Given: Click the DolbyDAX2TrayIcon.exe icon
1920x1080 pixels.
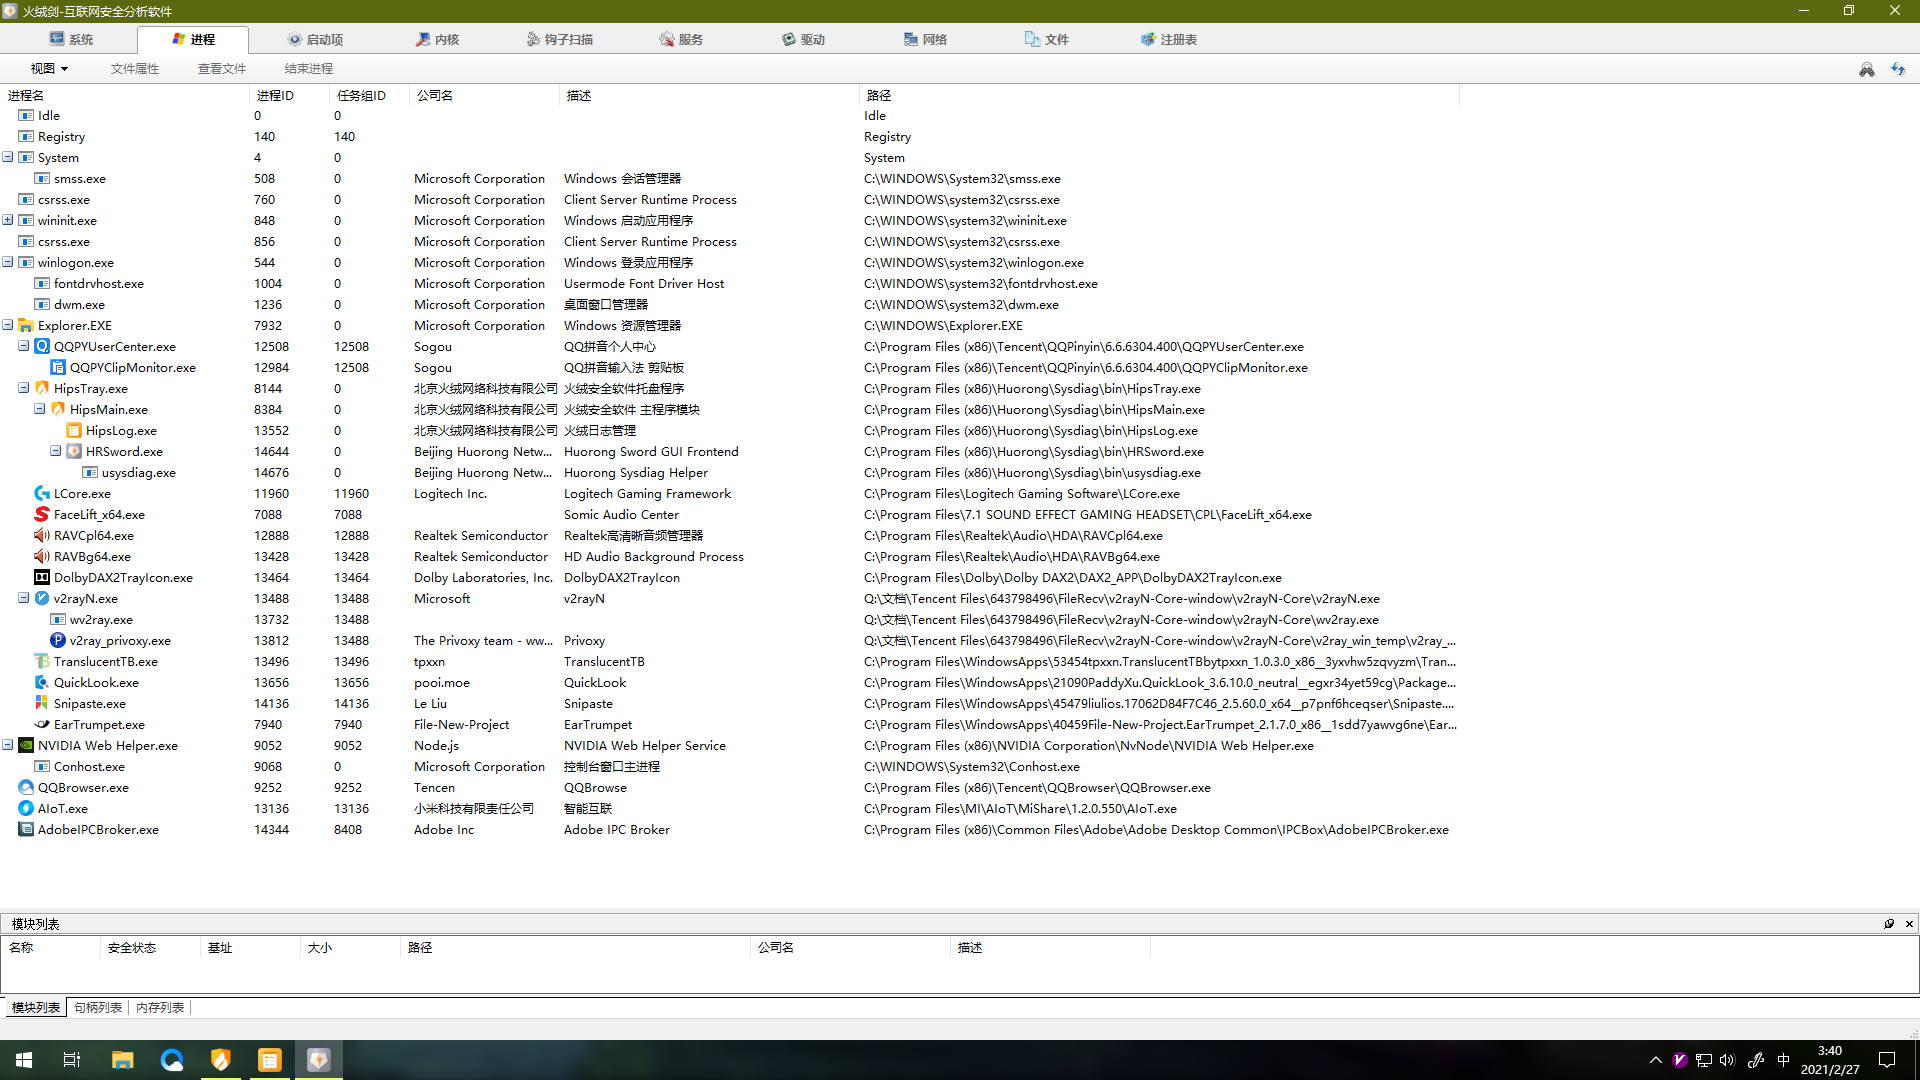Looking at the screenshot, I should (42, 578).
